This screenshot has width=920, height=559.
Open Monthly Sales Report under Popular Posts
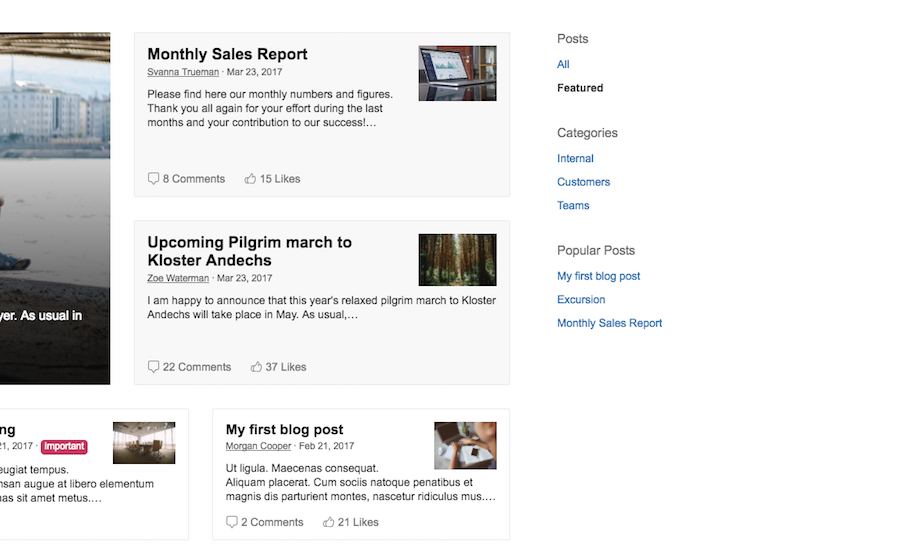[x=609, y=323]
